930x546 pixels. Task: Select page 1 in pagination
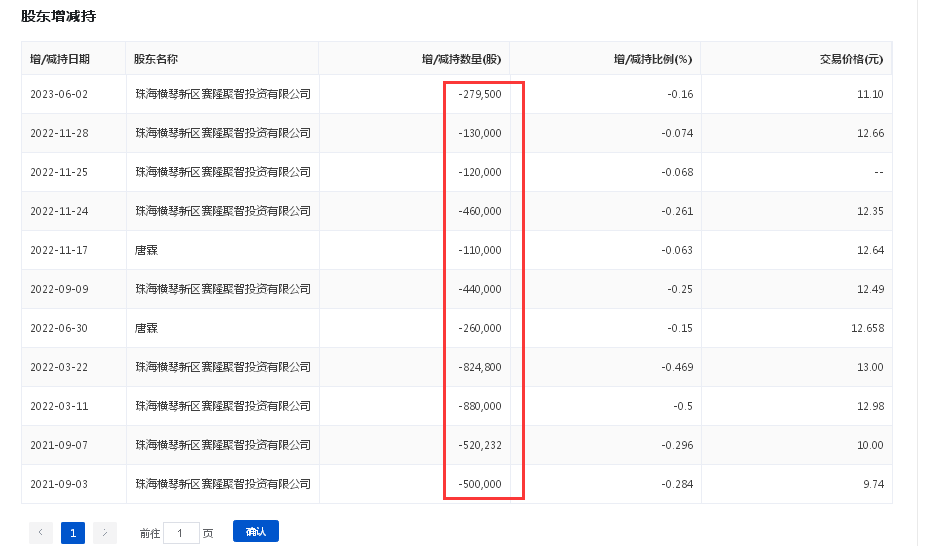[x=73, y=532]
